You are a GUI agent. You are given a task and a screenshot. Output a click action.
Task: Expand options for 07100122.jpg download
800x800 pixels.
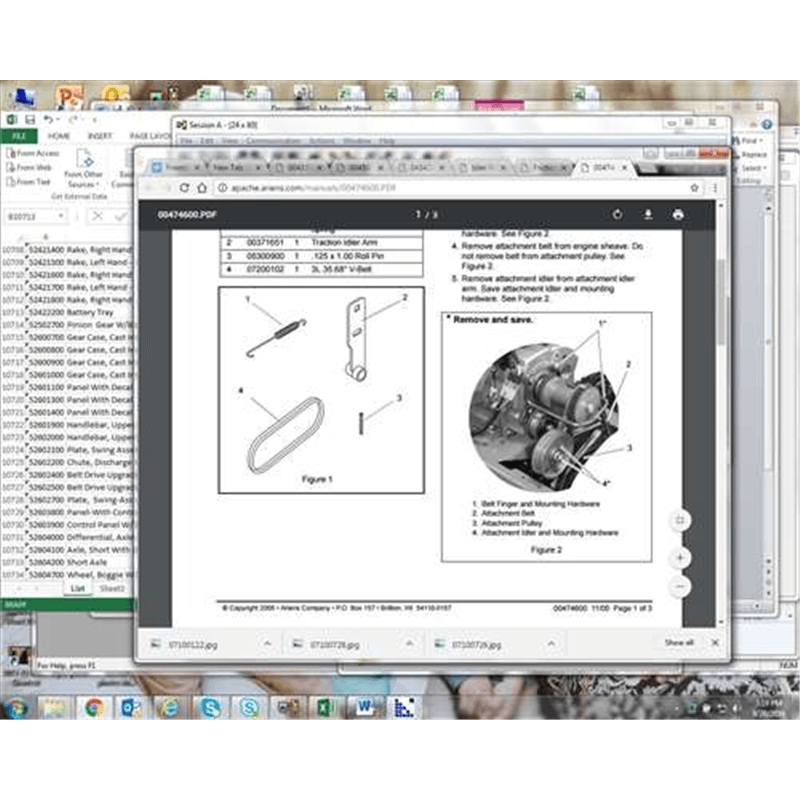click(268, 645)
